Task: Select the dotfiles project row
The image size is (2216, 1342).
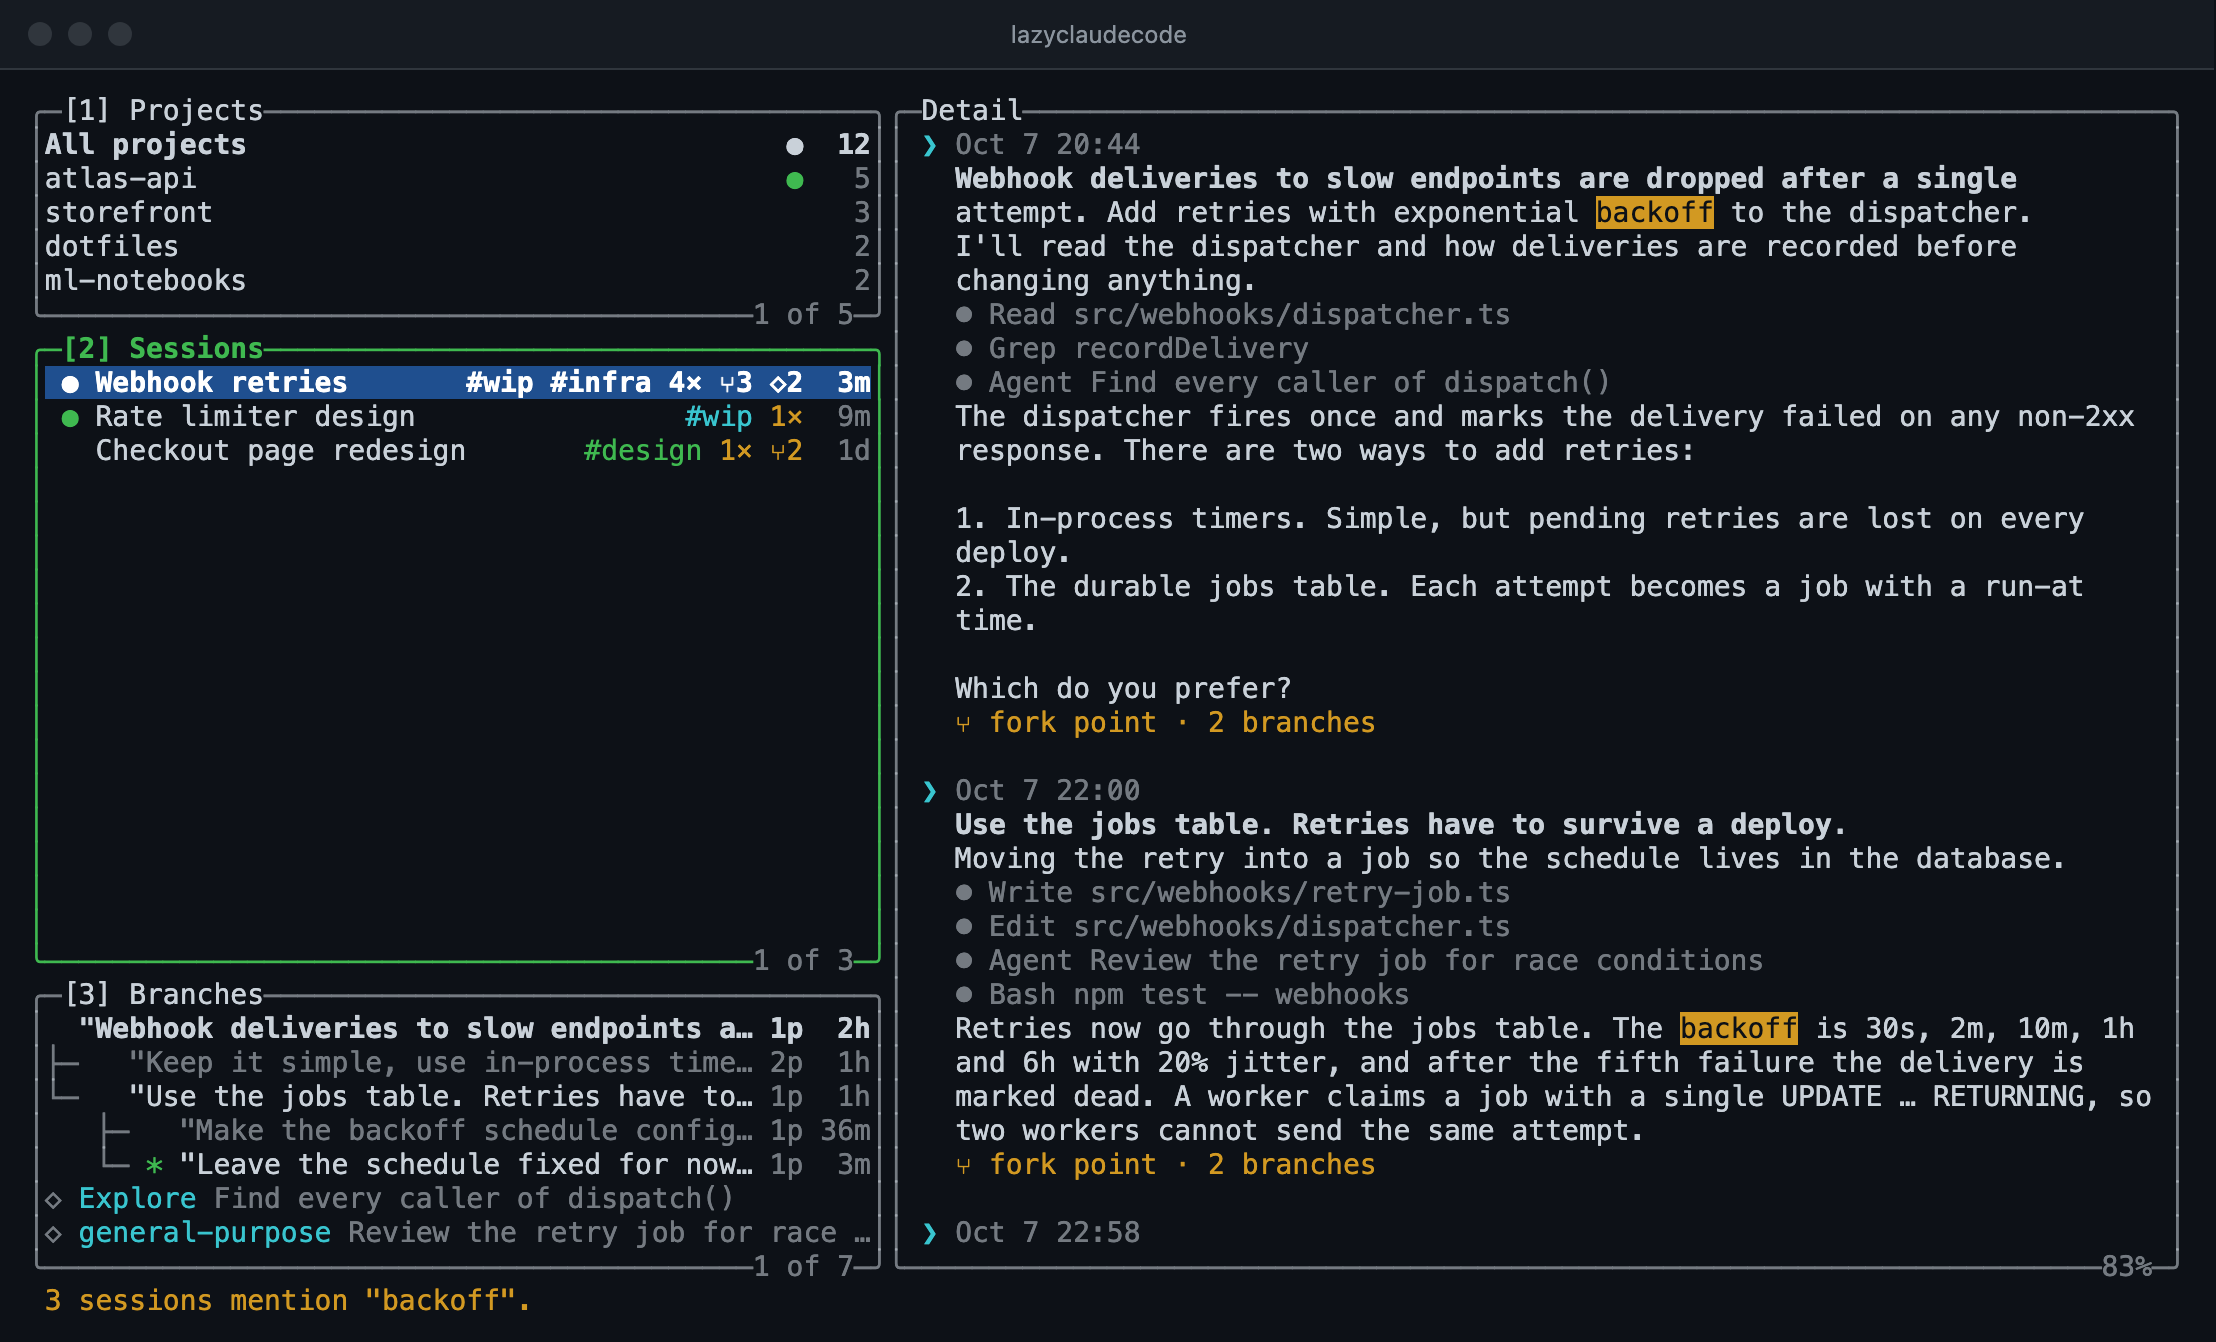Action: pyautogui.click(x=457, y=246)
